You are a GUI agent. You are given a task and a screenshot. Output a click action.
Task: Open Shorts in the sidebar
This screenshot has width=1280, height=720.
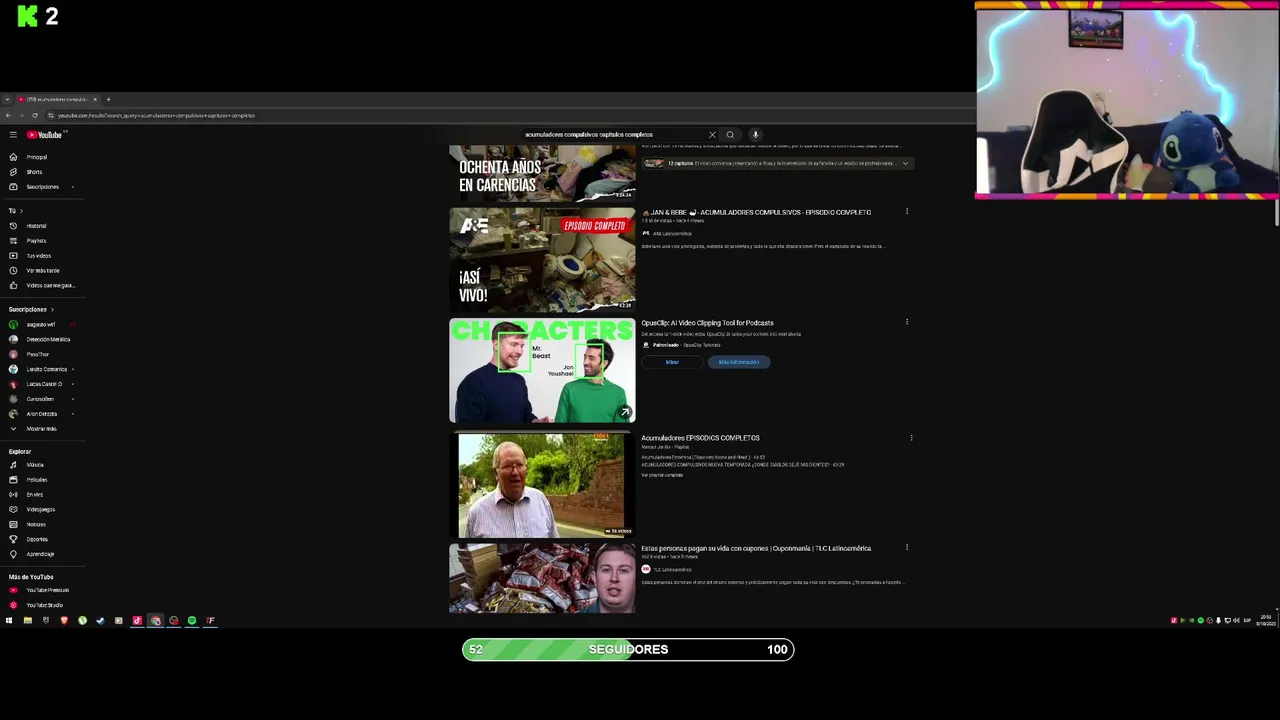pyautogui.click(x=34, y=172)
